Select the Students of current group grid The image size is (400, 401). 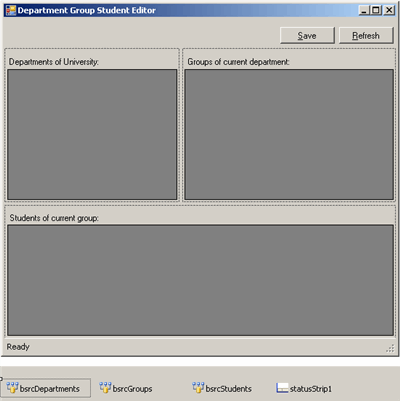point(200,280)
